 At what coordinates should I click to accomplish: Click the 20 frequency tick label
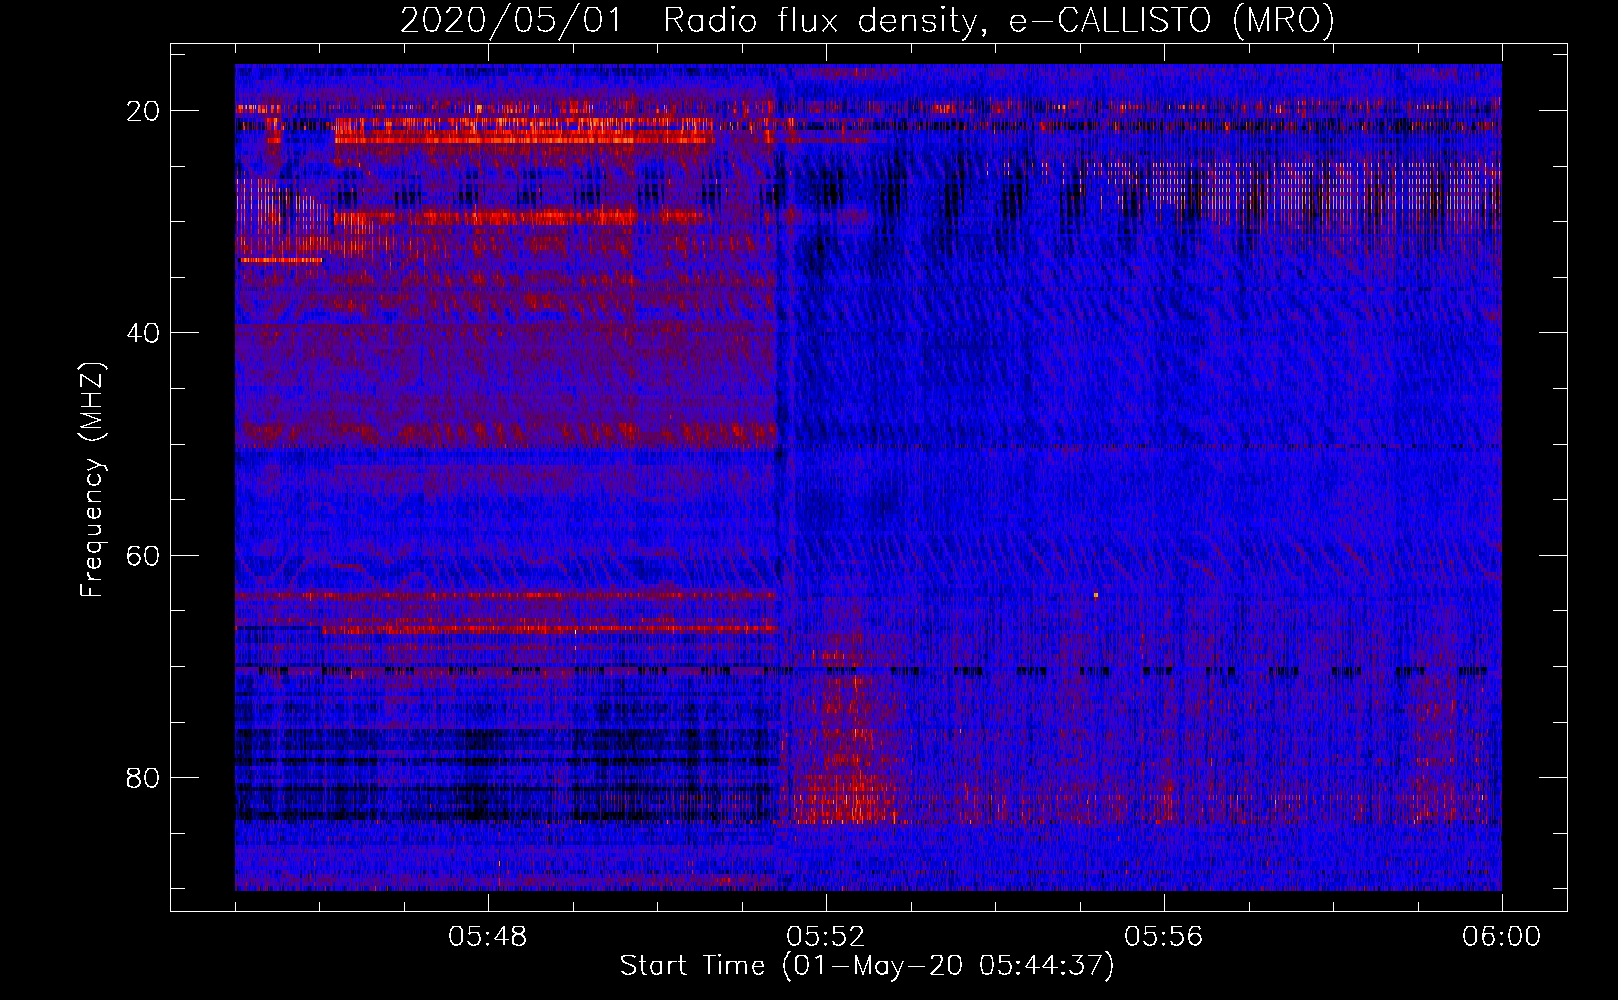(144, 111)
